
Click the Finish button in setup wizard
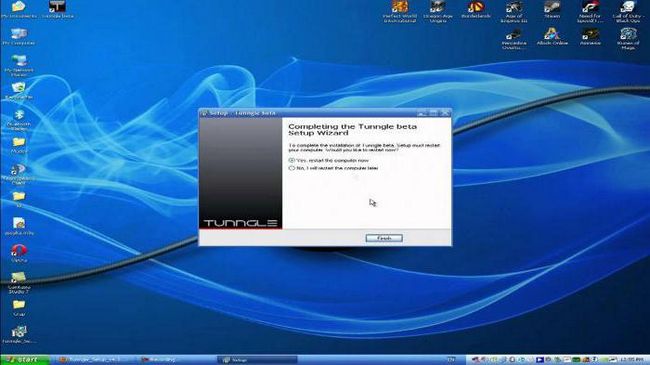pyautogui.click(x=384, y=238)
